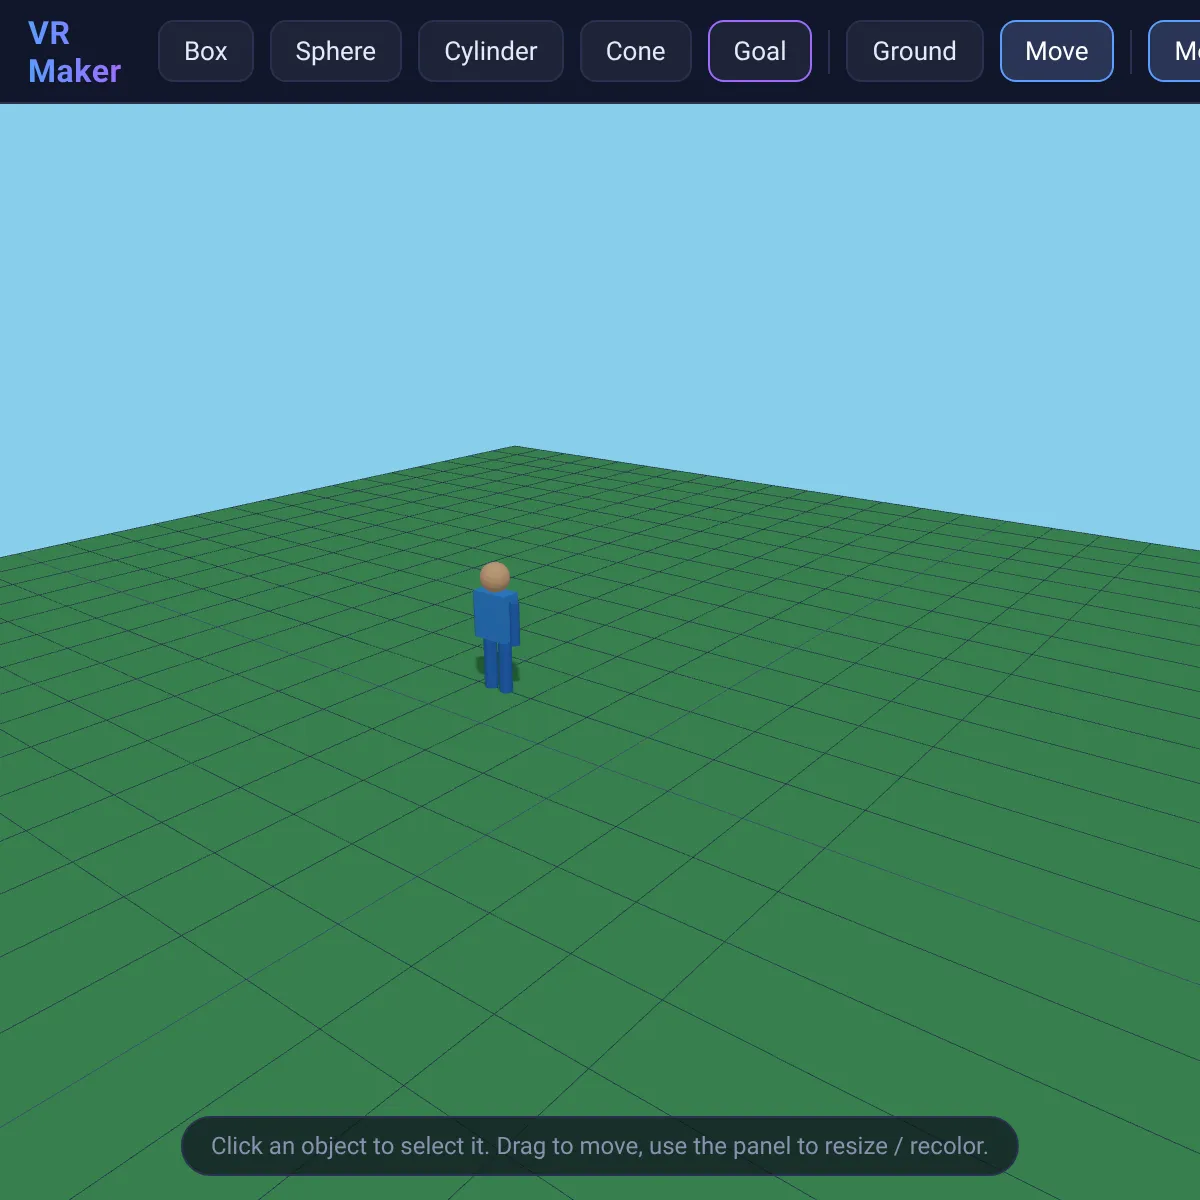
Task: Click the blue sky to deselect
Action: coord(600,270)
